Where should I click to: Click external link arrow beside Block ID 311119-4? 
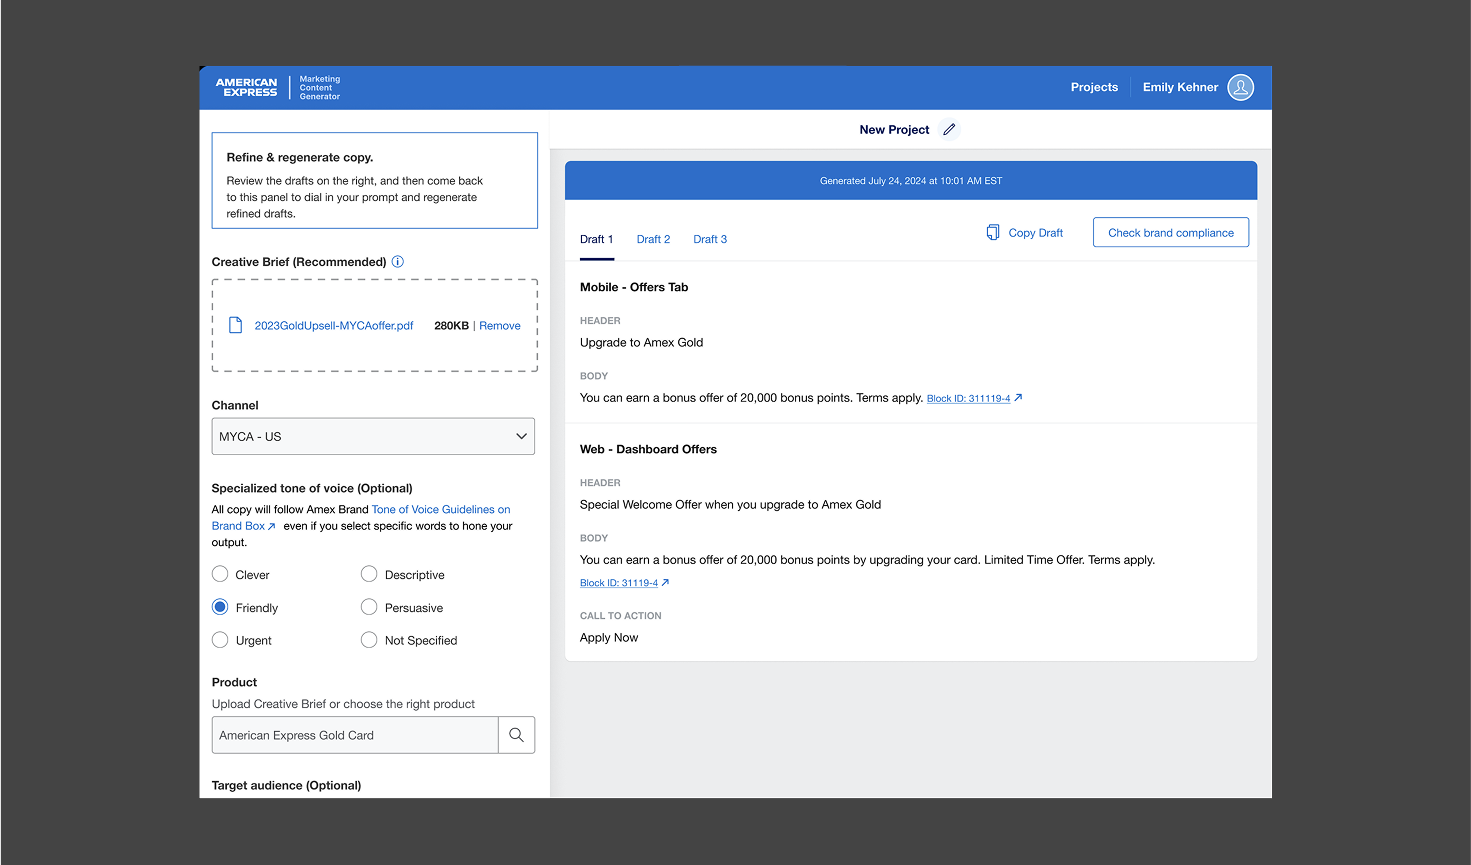(1018, 398)
